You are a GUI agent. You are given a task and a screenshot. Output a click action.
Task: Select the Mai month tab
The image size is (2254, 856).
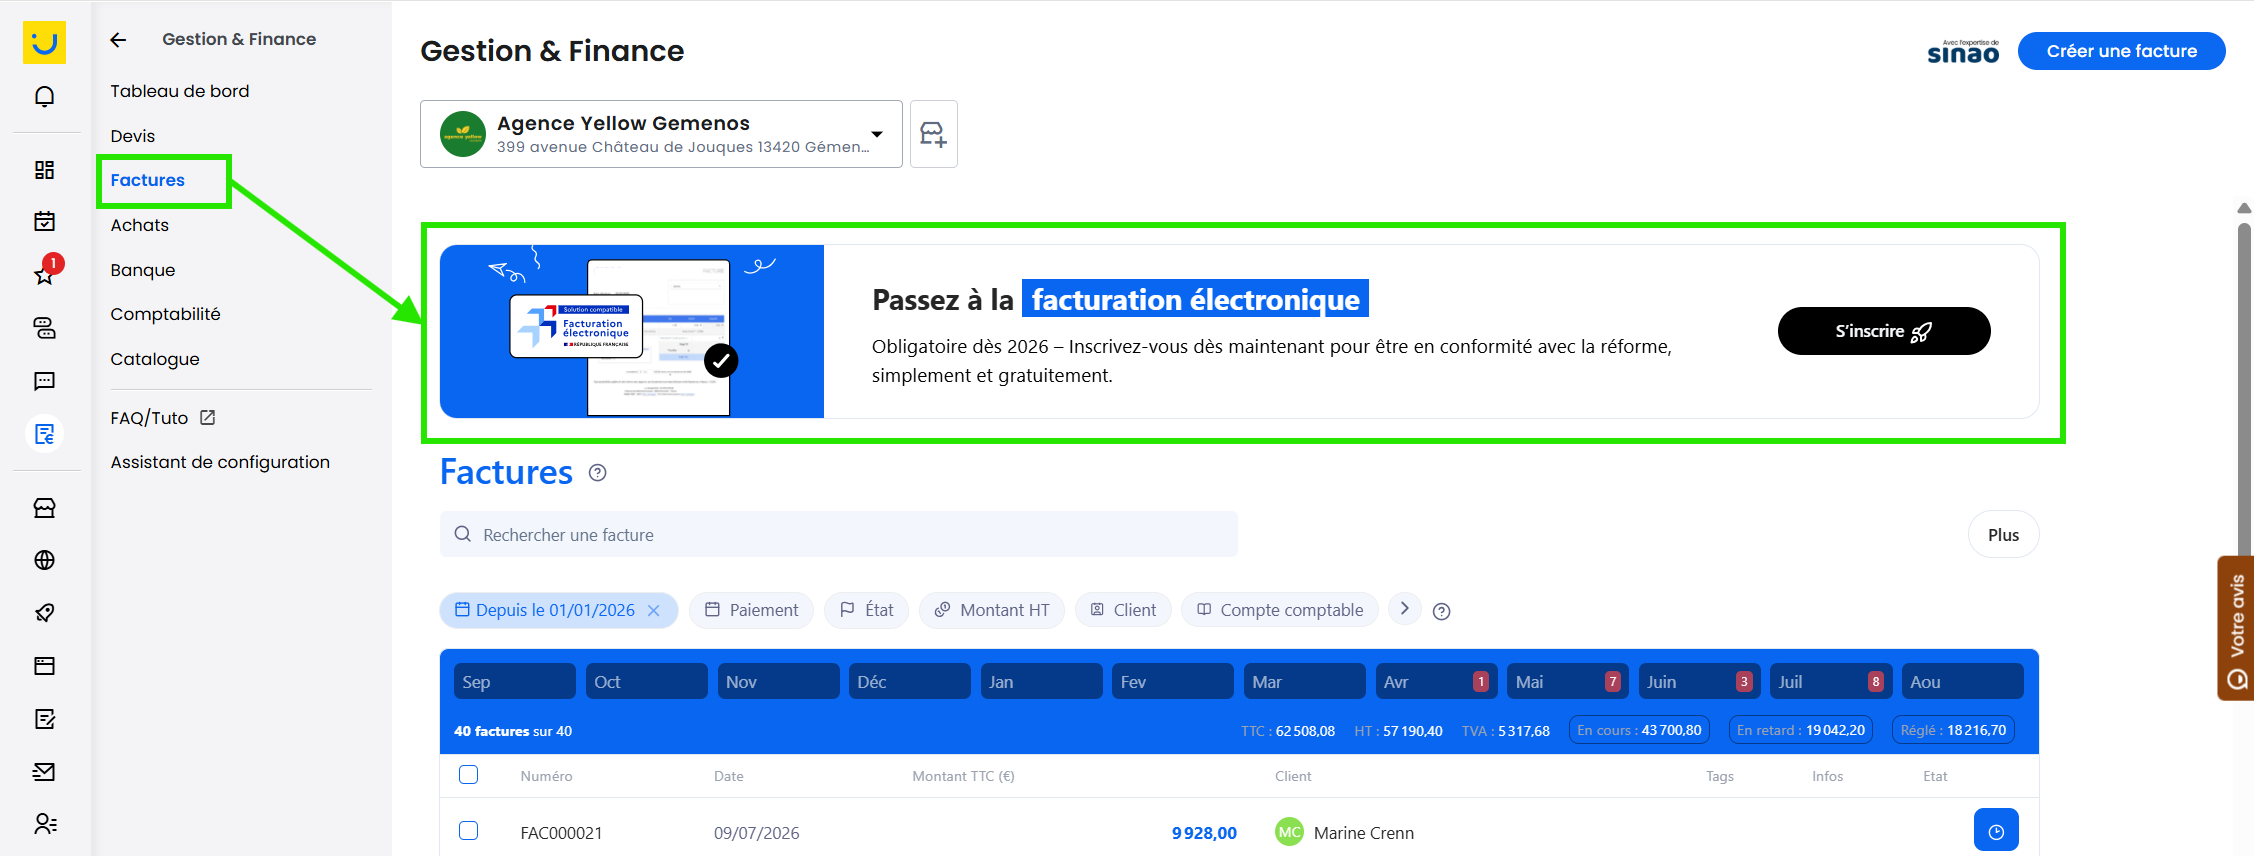point(1567,682)
